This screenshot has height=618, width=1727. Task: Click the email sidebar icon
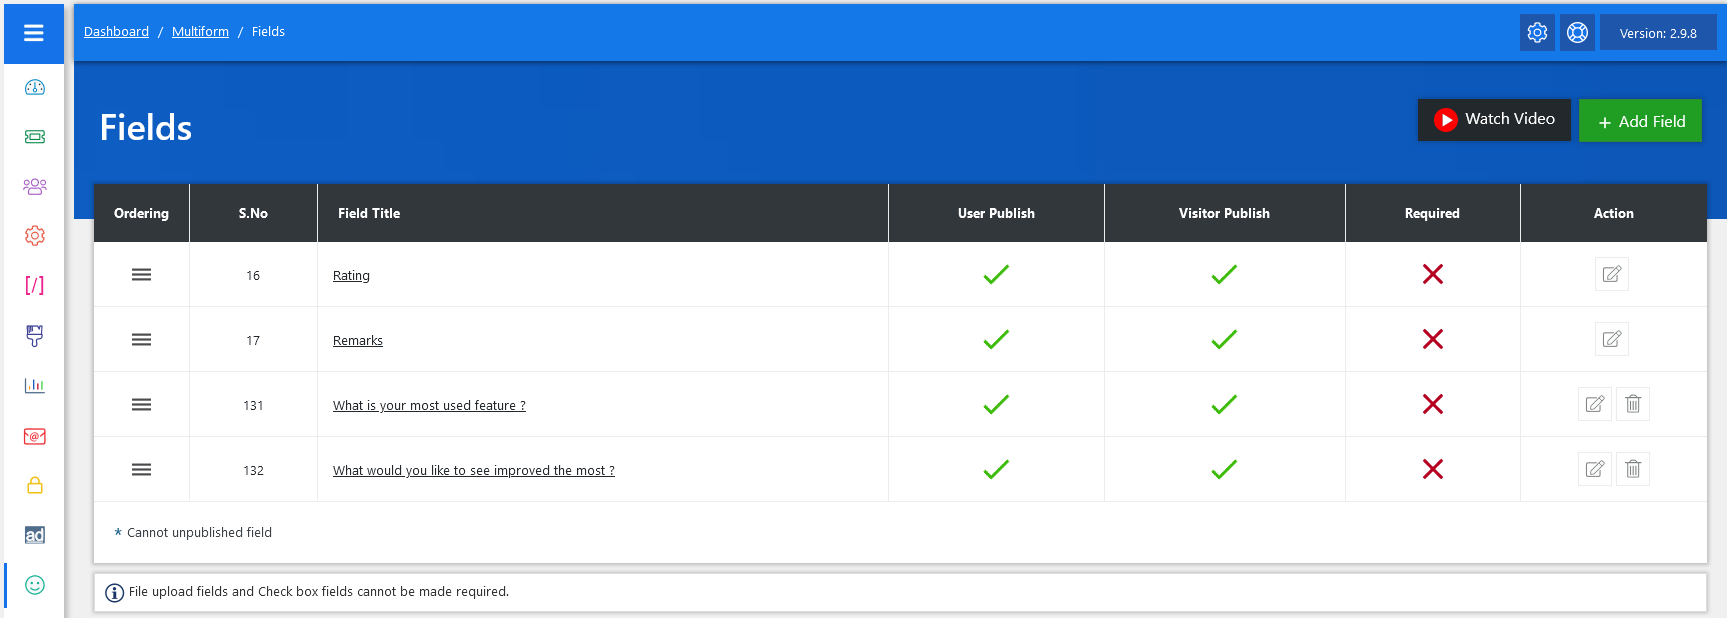[35, 436]
